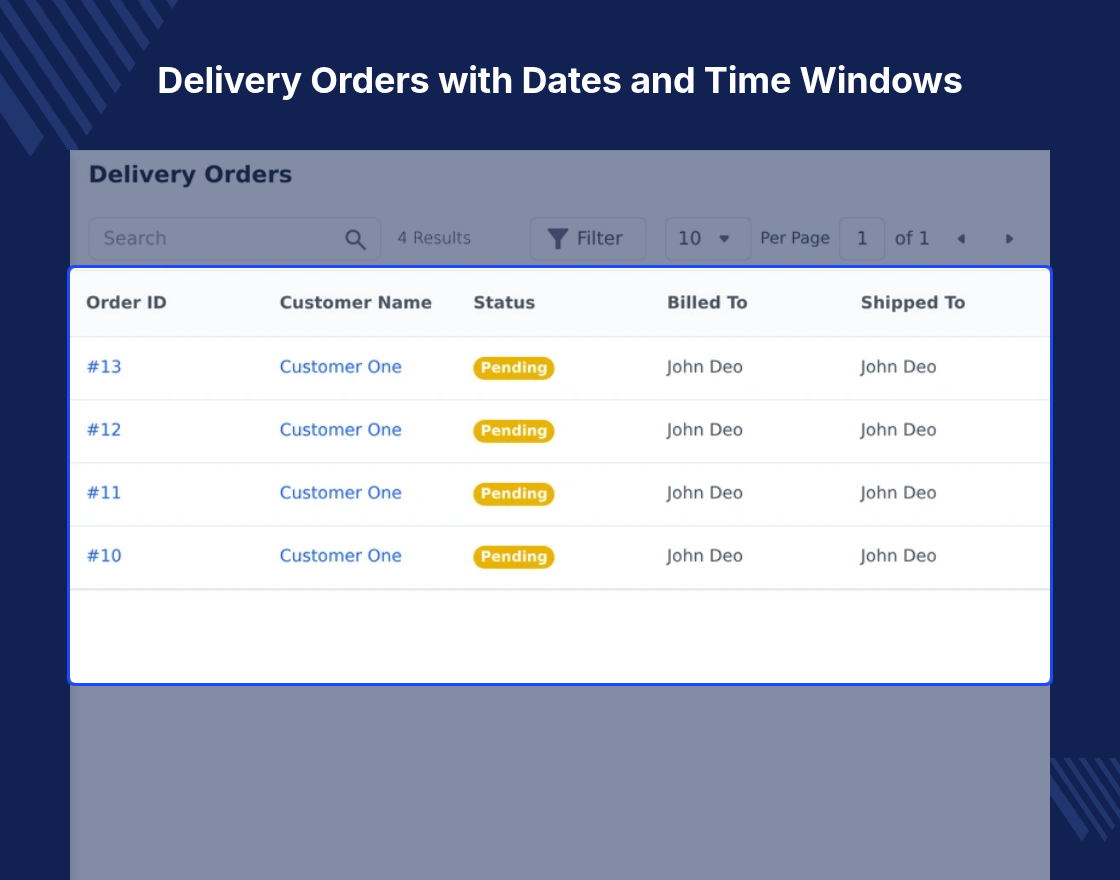1120x880 pixels.
Task: Open order #12 link
Action: point(104,429)
